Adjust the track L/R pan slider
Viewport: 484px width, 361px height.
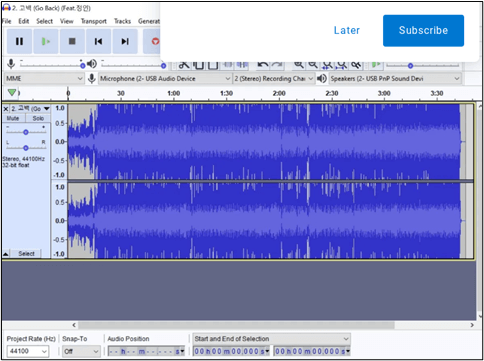pos(26,148)
